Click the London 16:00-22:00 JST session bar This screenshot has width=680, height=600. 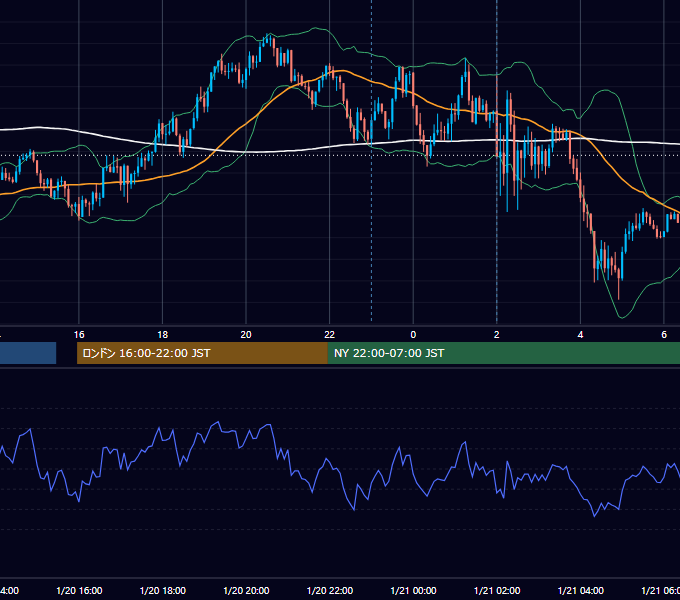202,353
